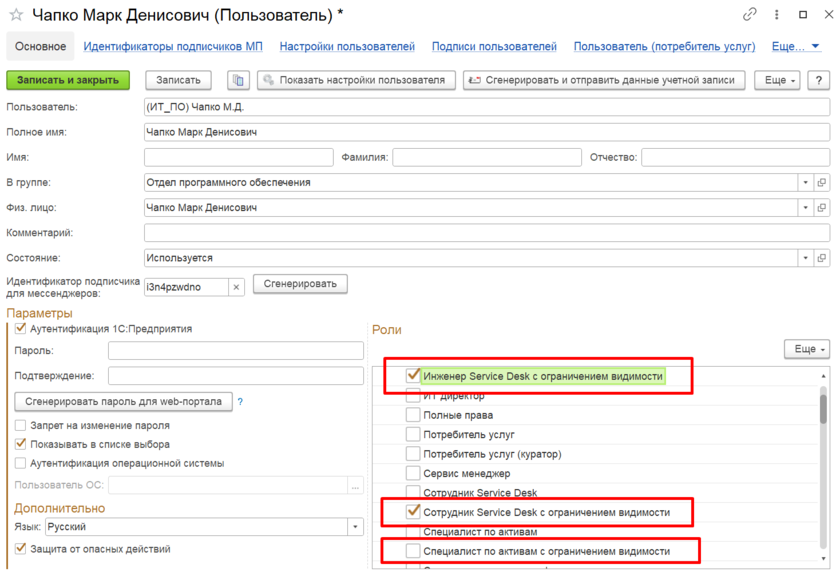This screenshot has height=576, width=840.
Task: Clear the messenger subscriber identifier field
Action: click(236, 287)
